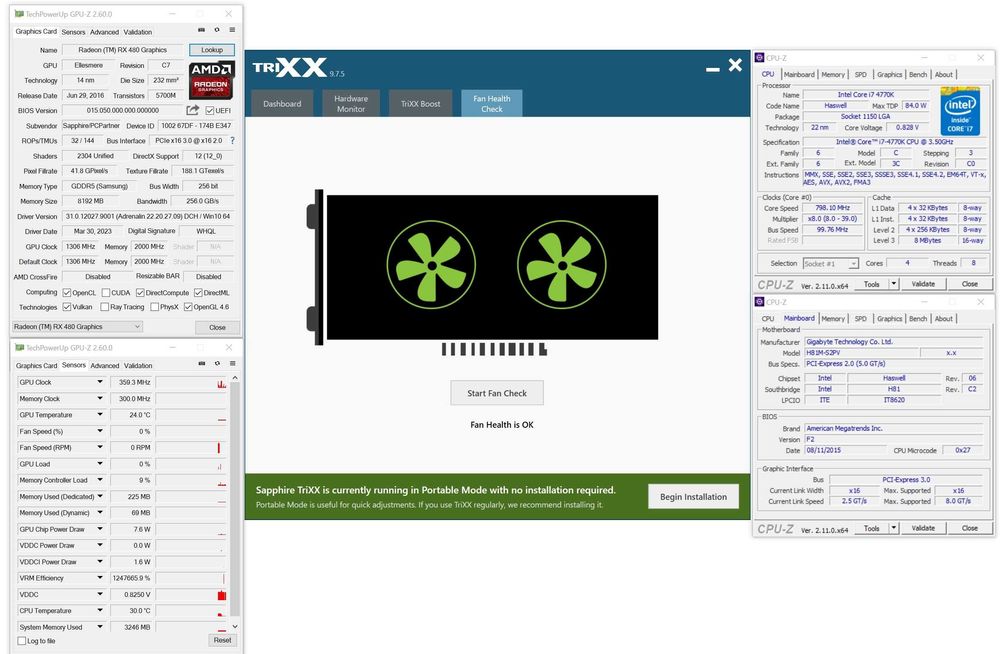This screenshot has height=654, width=1000.
Task: Toggle the PhysX checkbox
Action: [154, 307]
